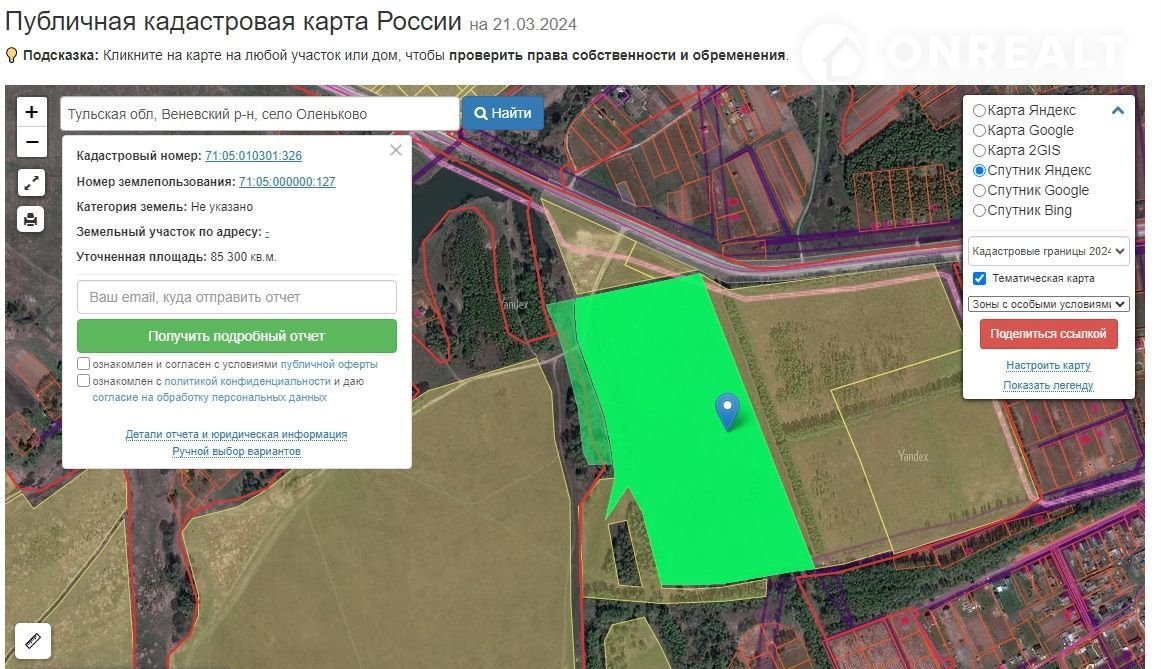Click the print map icon

(31, 219)
